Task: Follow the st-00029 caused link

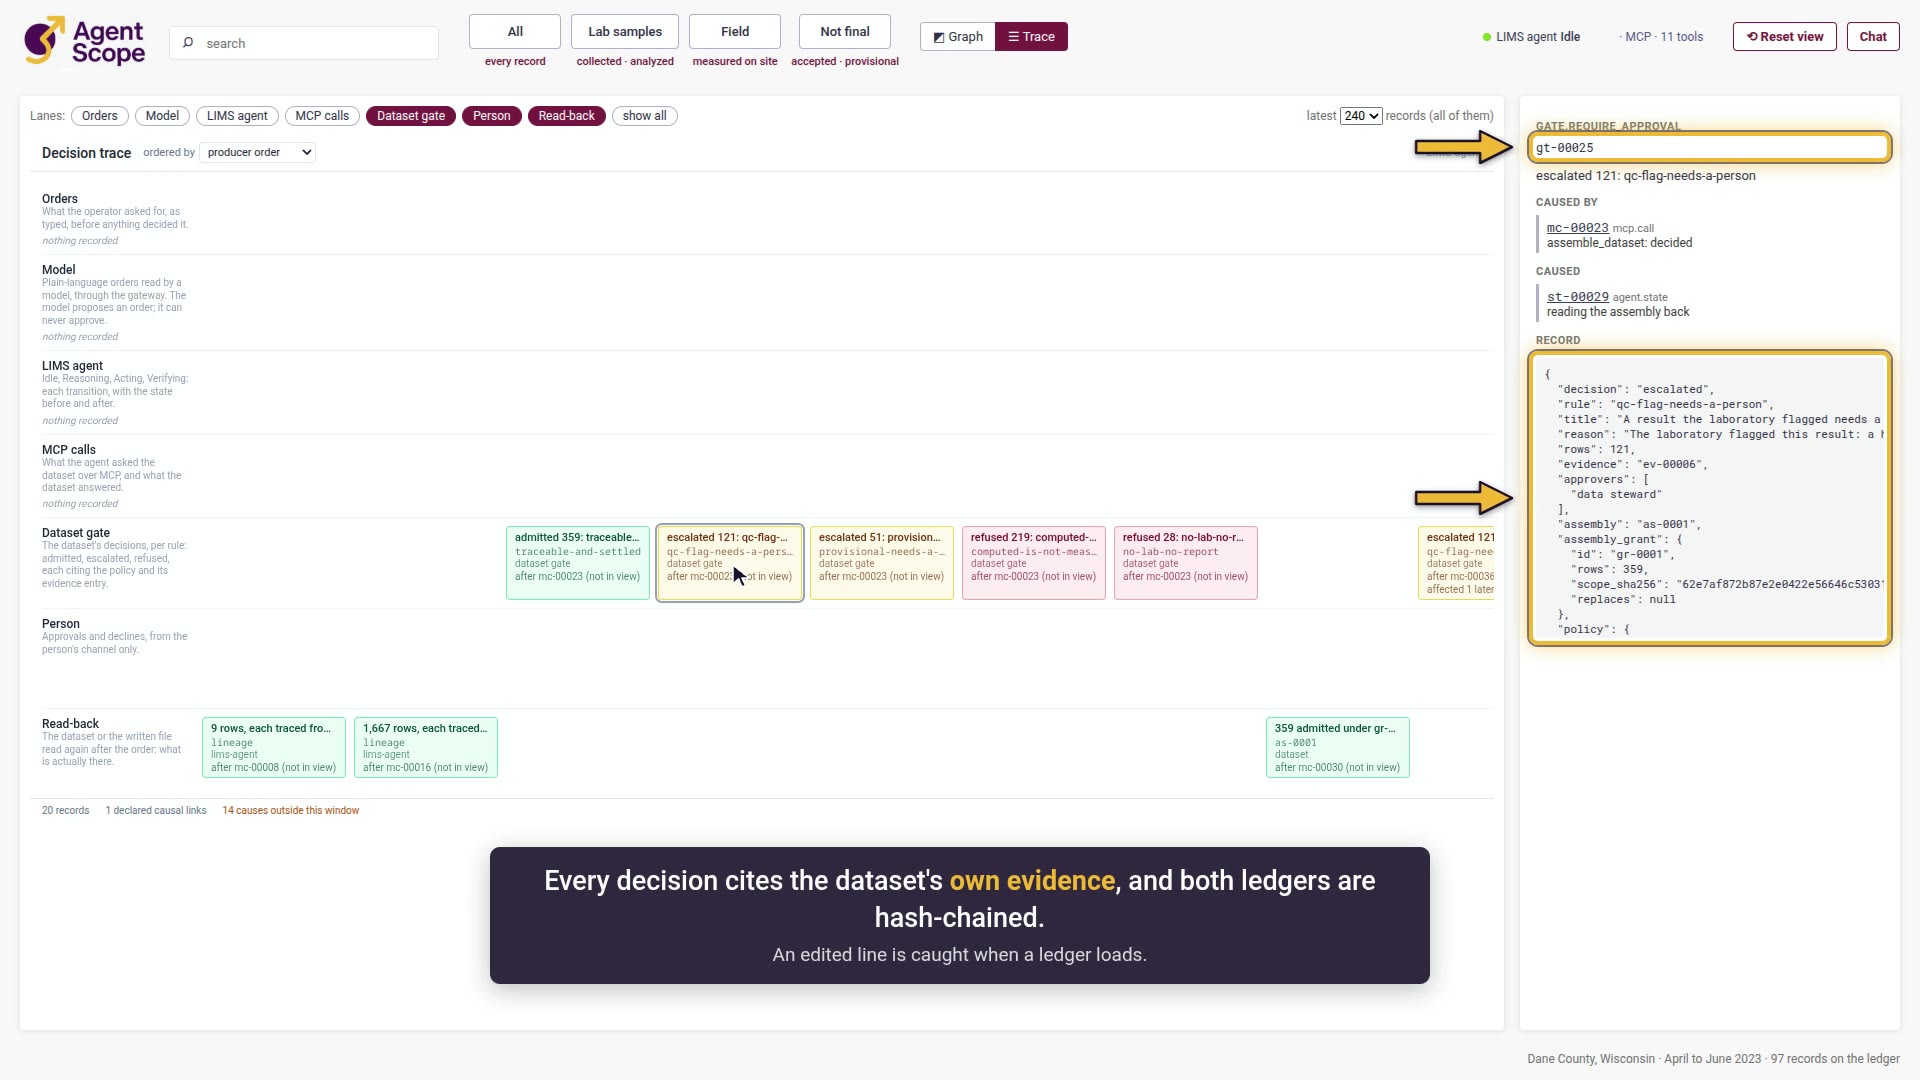Action: click(x=1577, y=297)
